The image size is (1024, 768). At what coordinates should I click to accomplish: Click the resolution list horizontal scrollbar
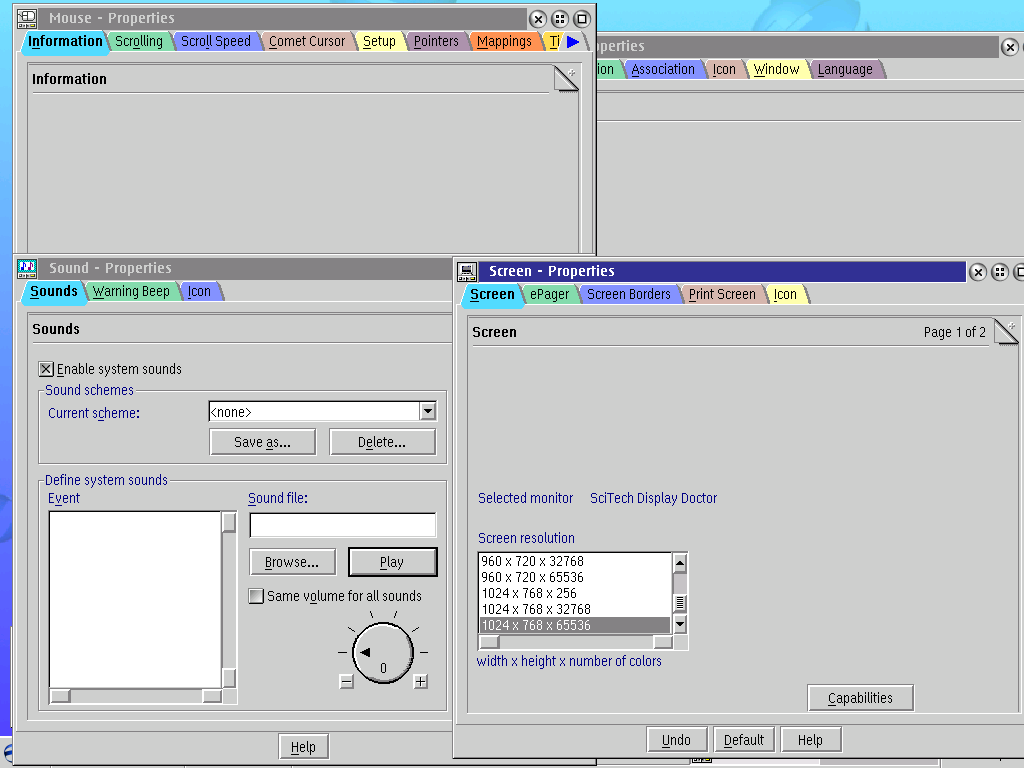coord(575,642)
